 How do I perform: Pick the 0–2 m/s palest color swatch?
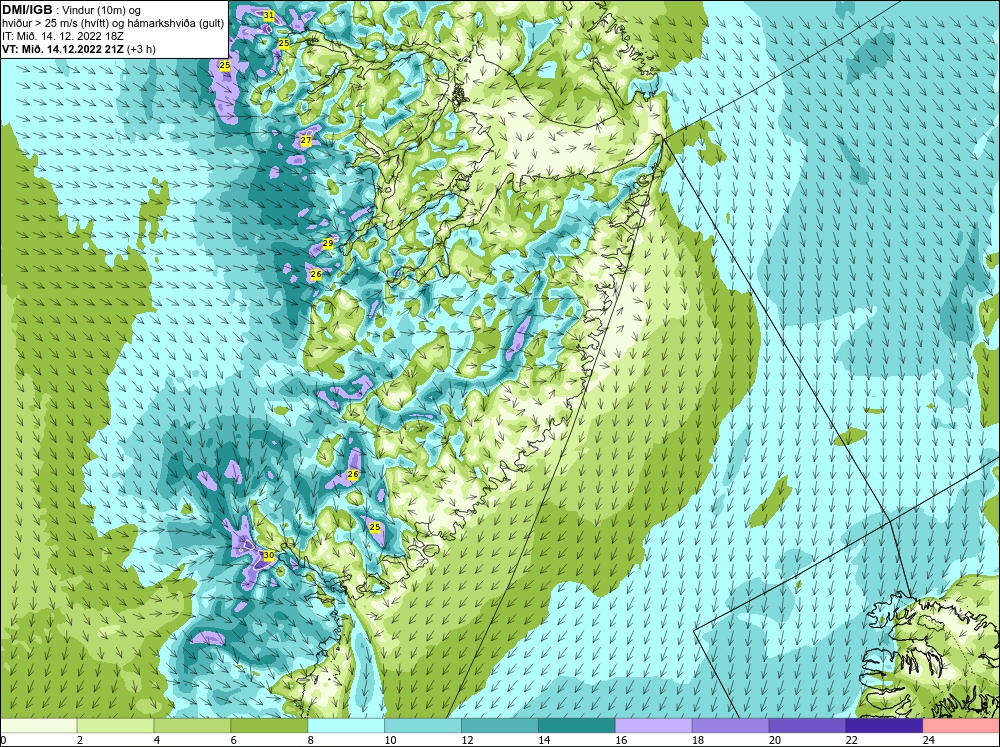38,726
